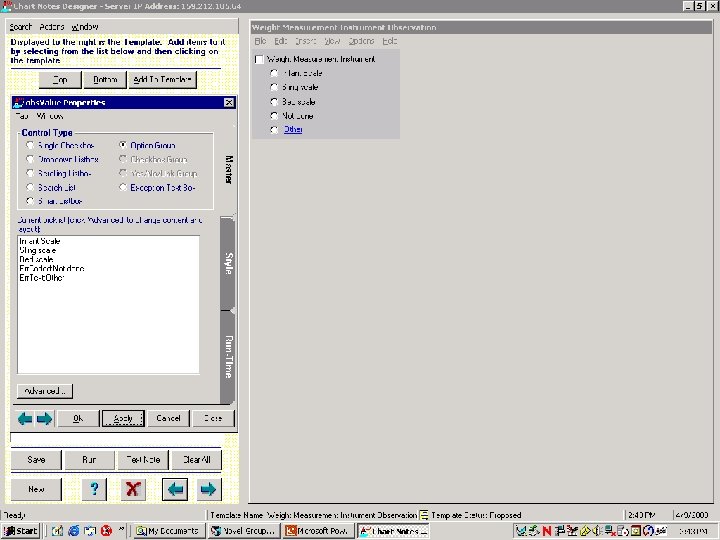Viewport: 720px width, 540px height.
Task: Select the Bed scale option in template
Action: pyautogui.click(x=275, y=101)
